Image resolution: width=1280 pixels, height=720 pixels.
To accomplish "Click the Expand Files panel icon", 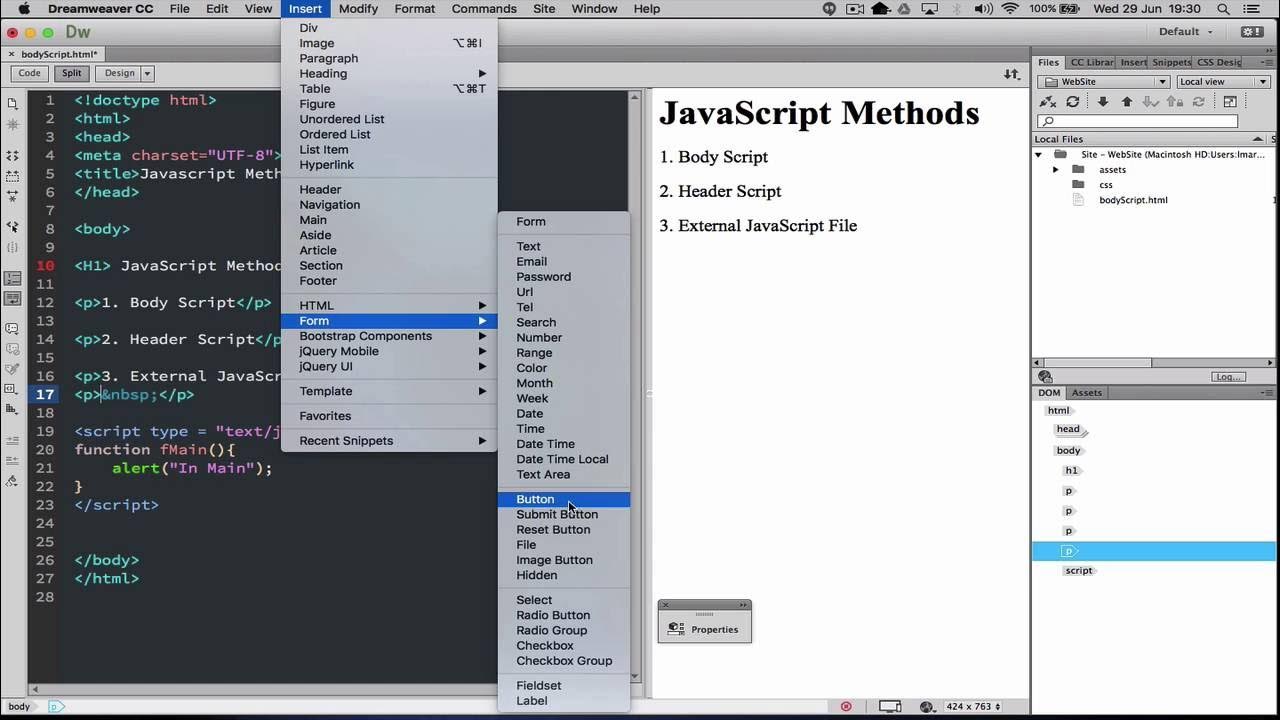I will 1230,102.
